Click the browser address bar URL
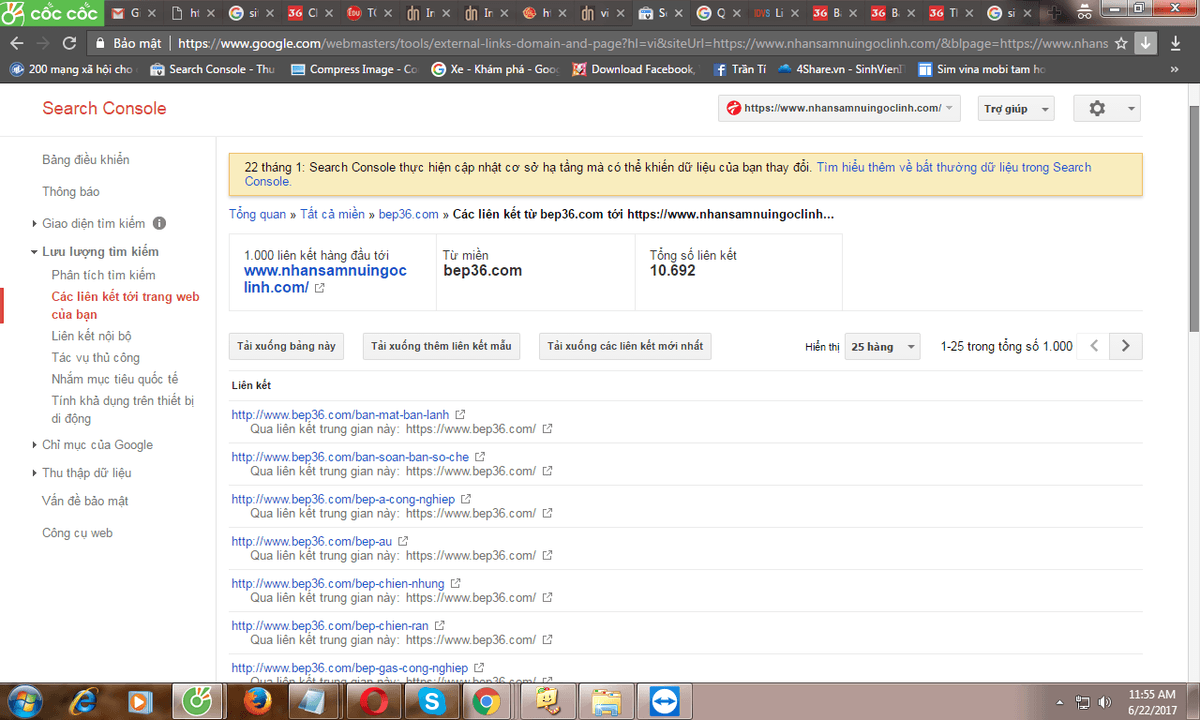Image resolution: width=1200 pixels, height=720 pixels. coord(640,44)
